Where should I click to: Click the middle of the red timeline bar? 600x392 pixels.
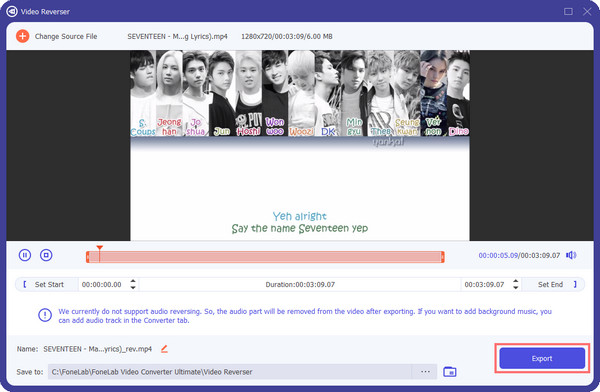265,257
